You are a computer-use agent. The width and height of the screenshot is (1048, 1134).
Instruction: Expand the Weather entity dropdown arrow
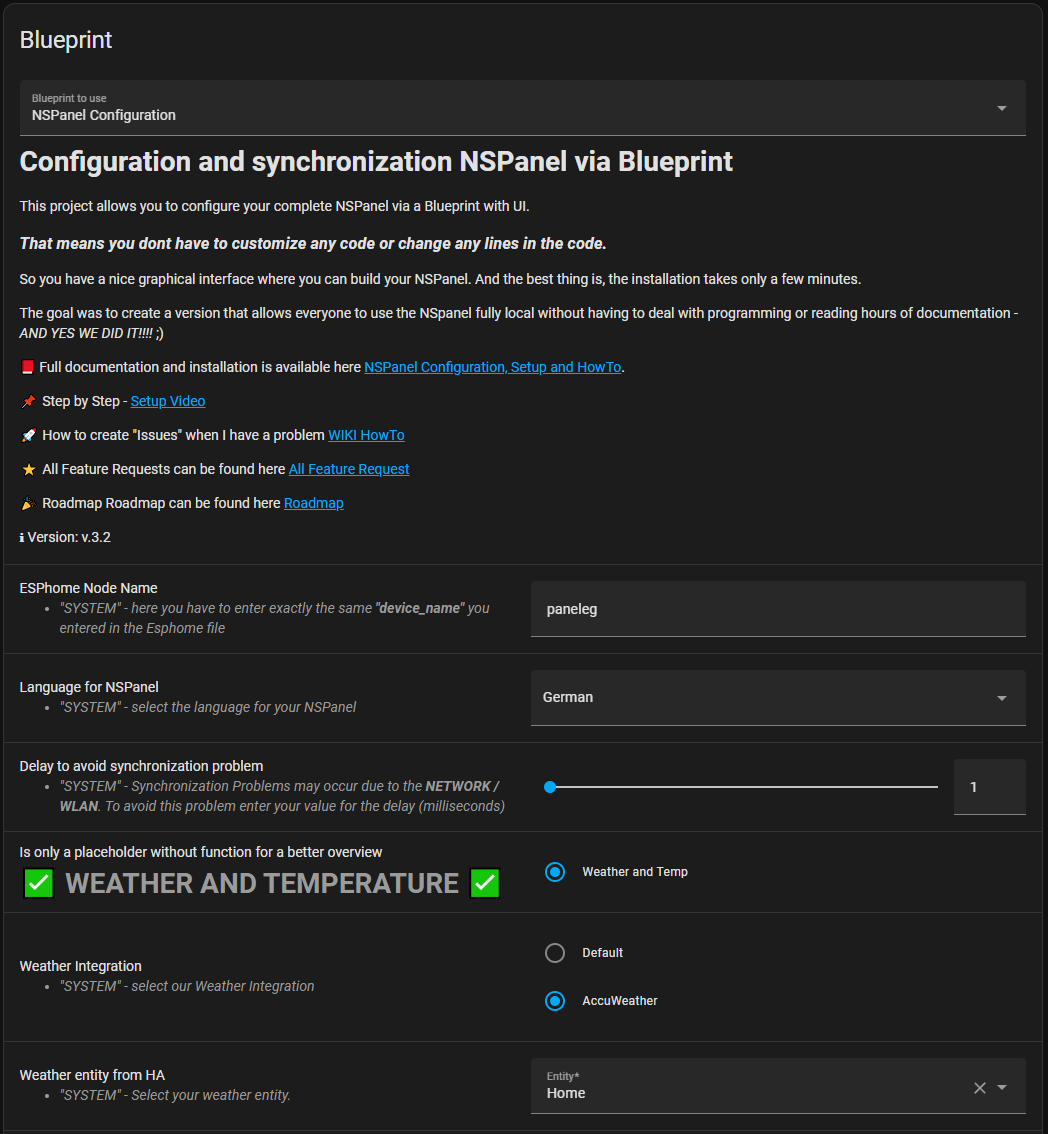(x=1002, y=1088)
